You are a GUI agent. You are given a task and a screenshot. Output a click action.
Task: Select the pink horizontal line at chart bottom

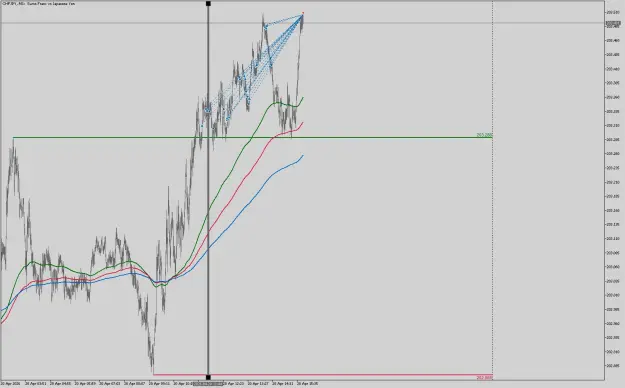click(x=323, y=374)
